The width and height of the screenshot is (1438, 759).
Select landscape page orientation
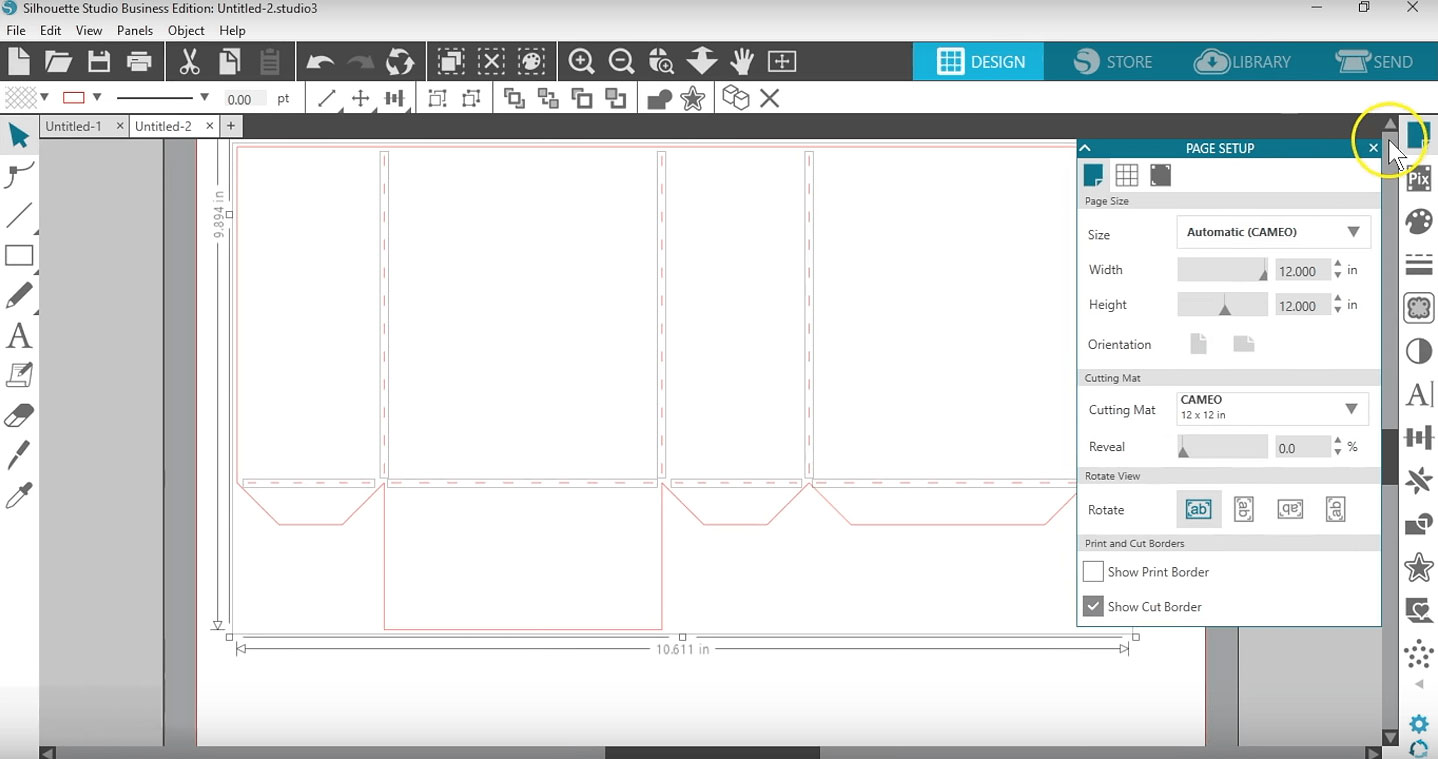[1243, 344]
